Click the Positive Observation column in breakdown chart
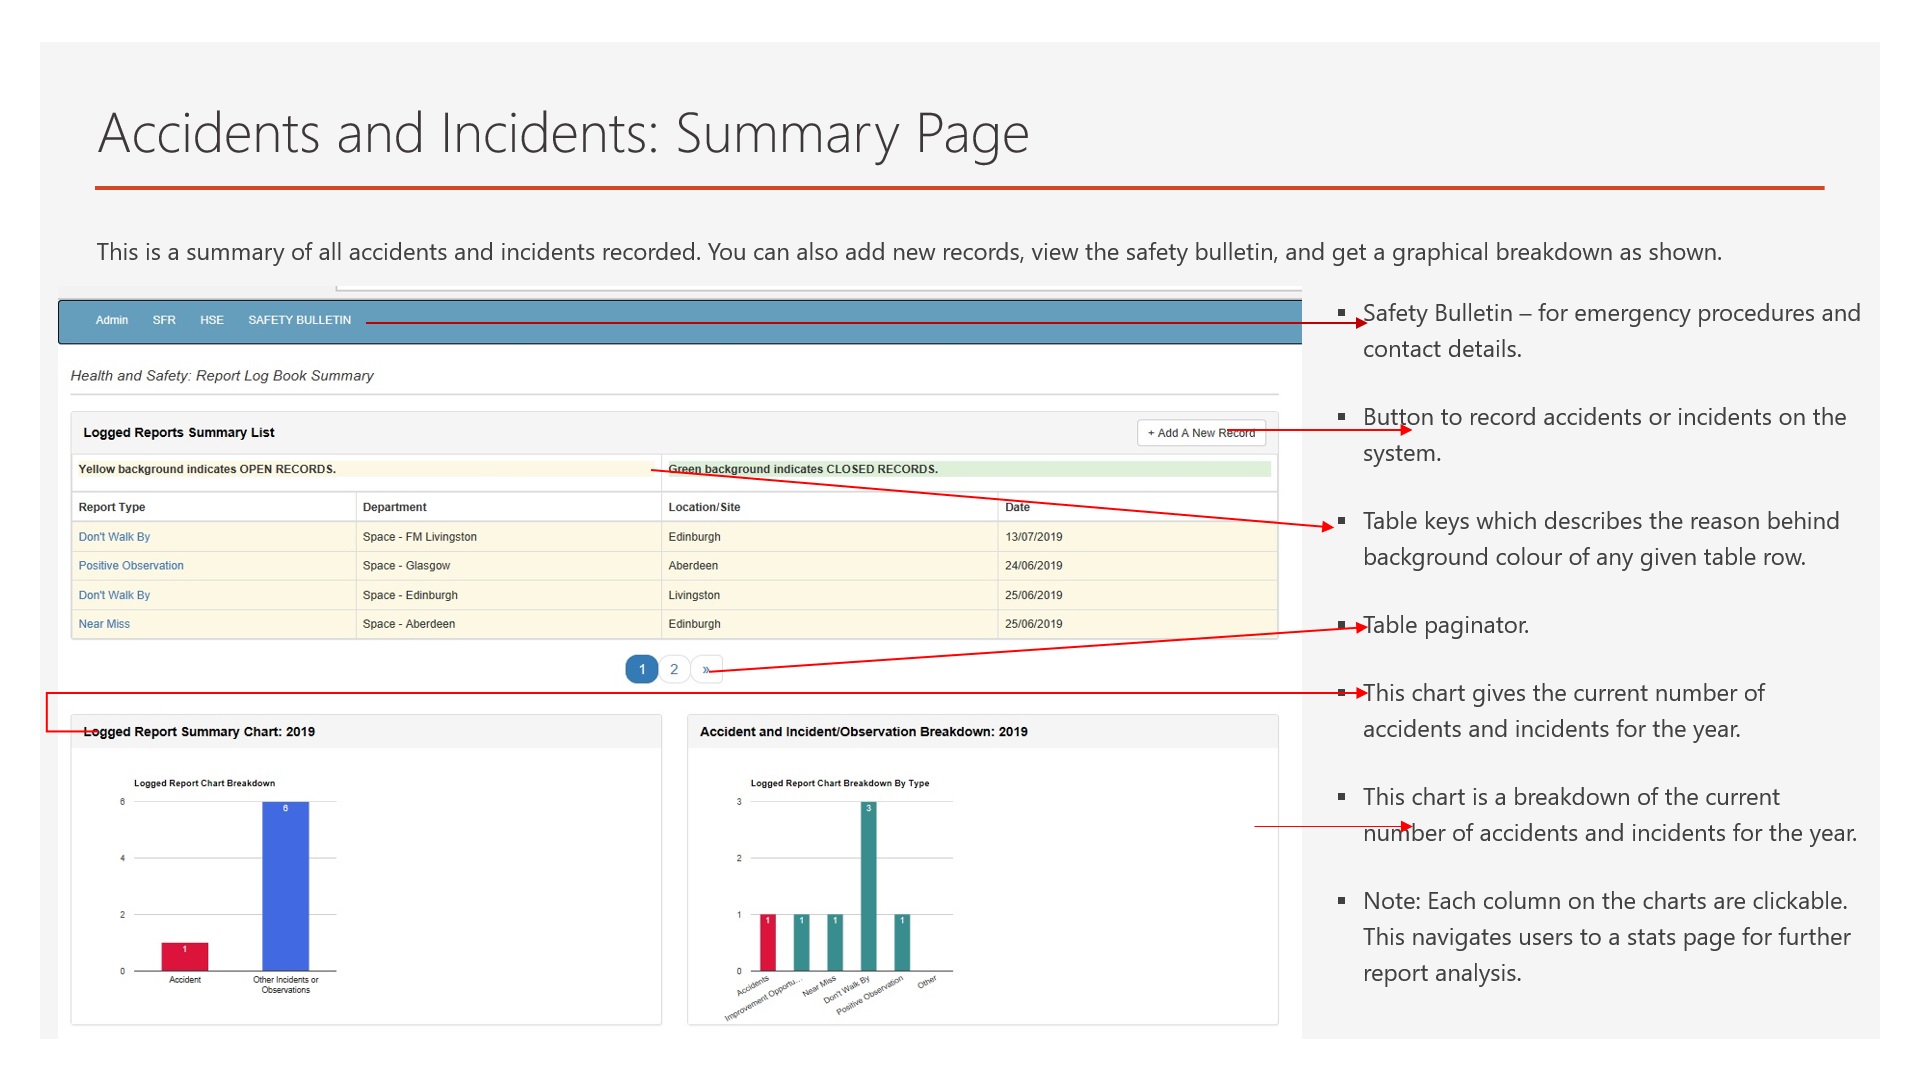 point(902,942)
